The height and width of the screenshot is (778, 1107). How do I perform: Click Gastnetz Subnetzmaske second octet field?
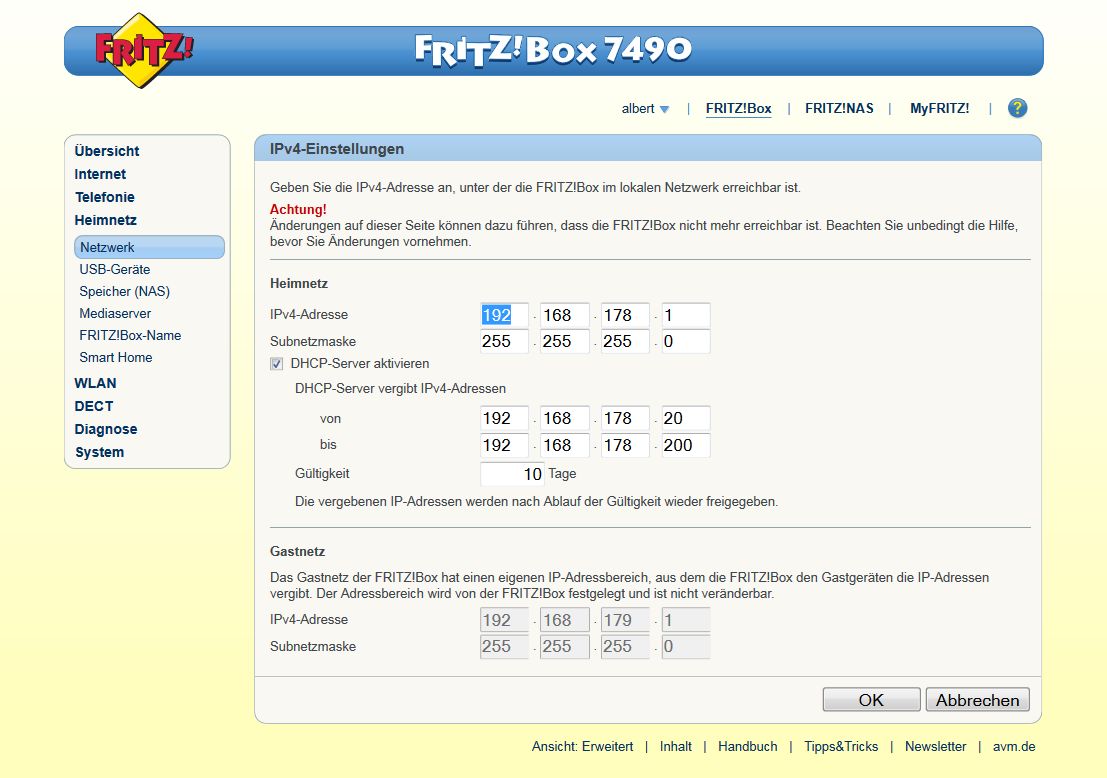click(565, 646)
